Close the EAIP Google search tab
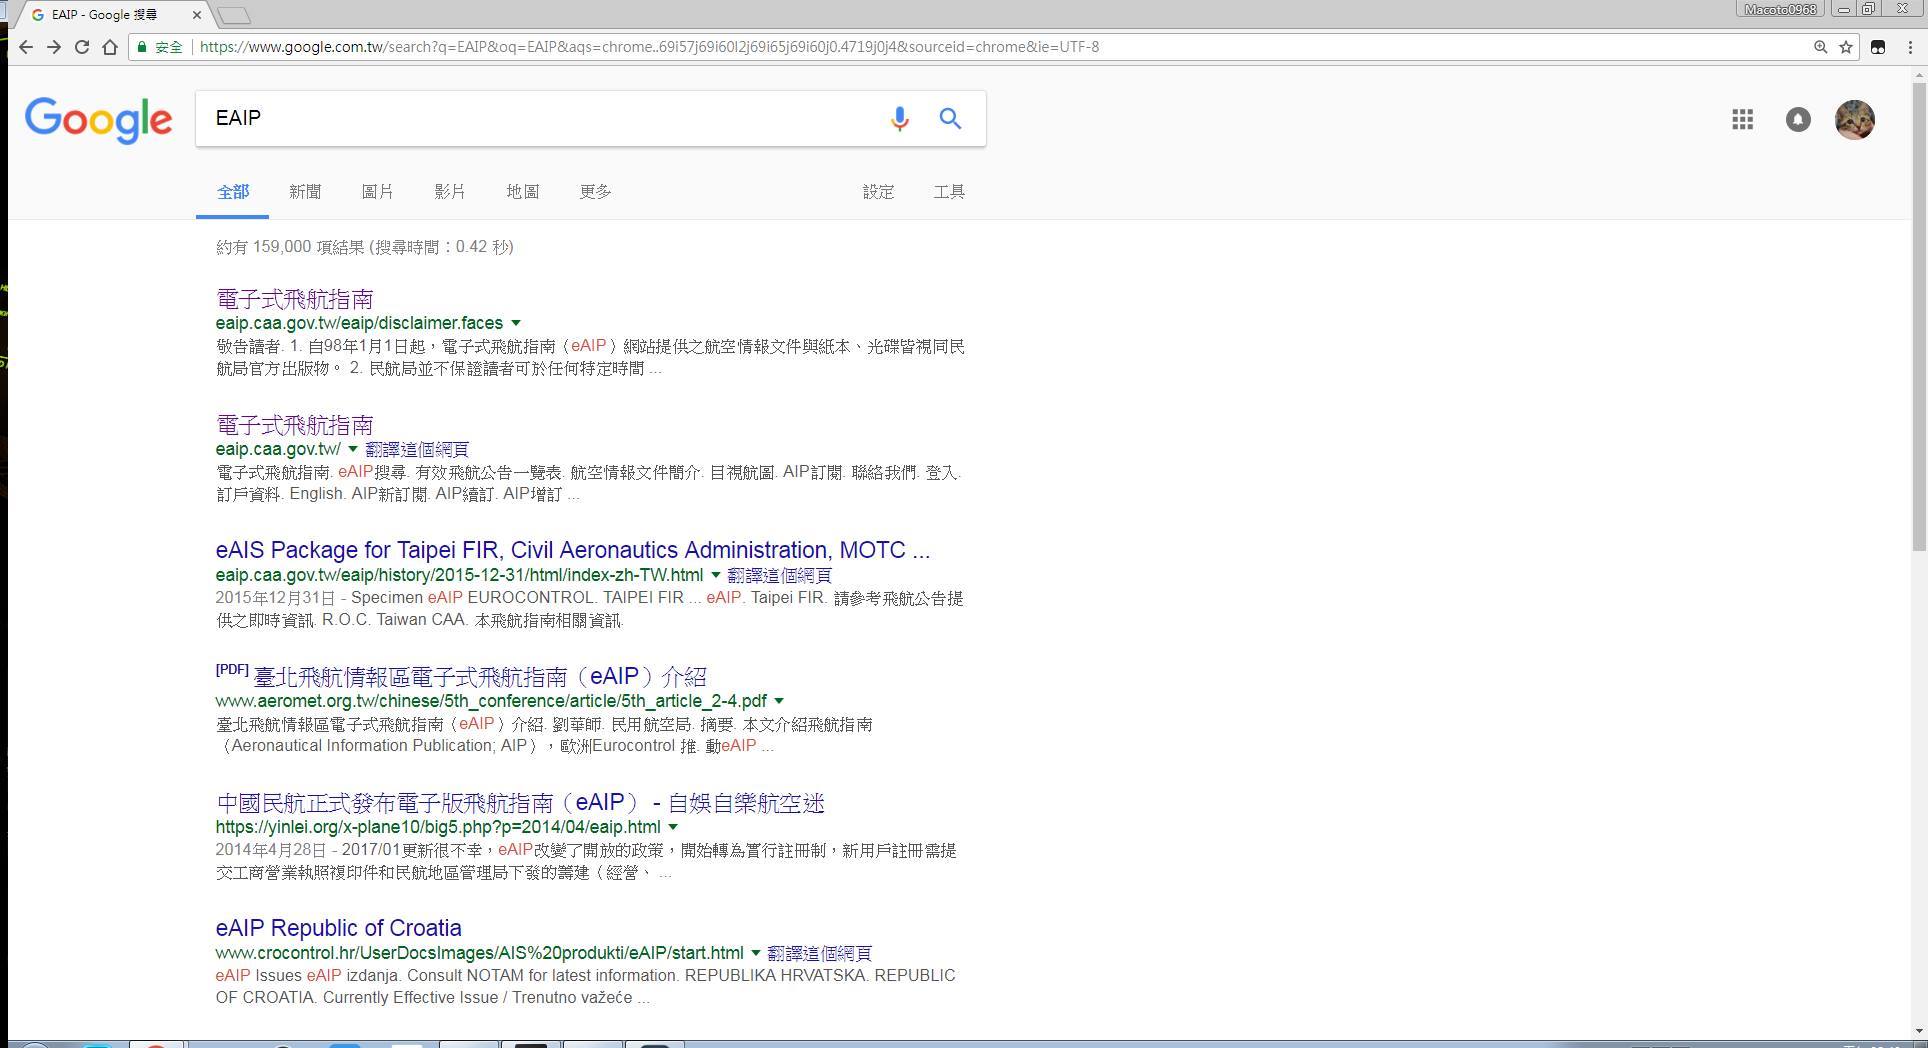1928x1048 pixels. point(197,15)
